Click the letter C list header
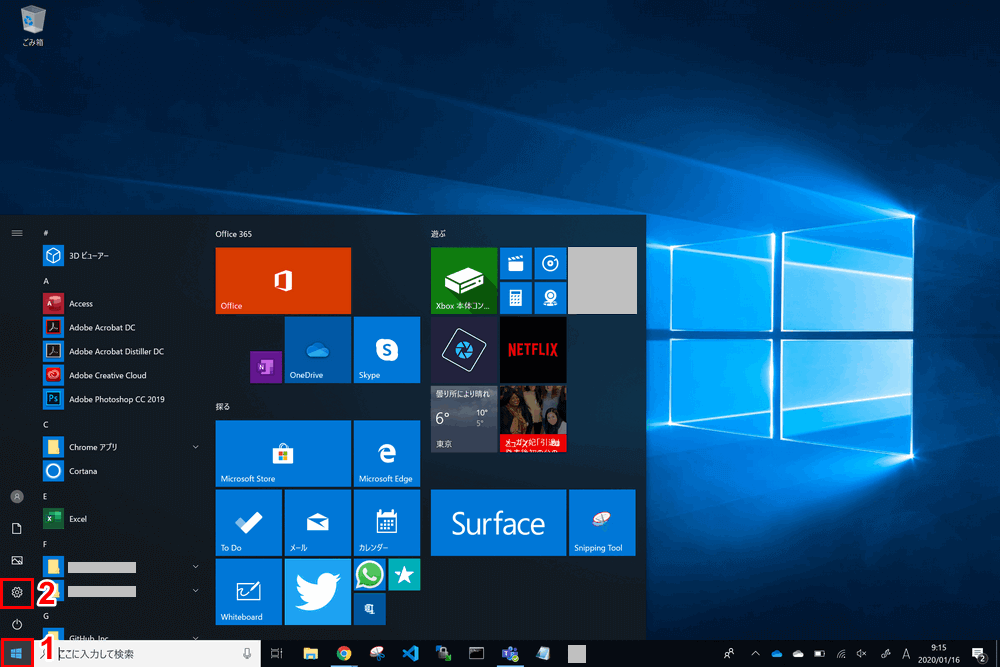The image size is (1000, 667). pyautogui.click(x=46, y=424)
